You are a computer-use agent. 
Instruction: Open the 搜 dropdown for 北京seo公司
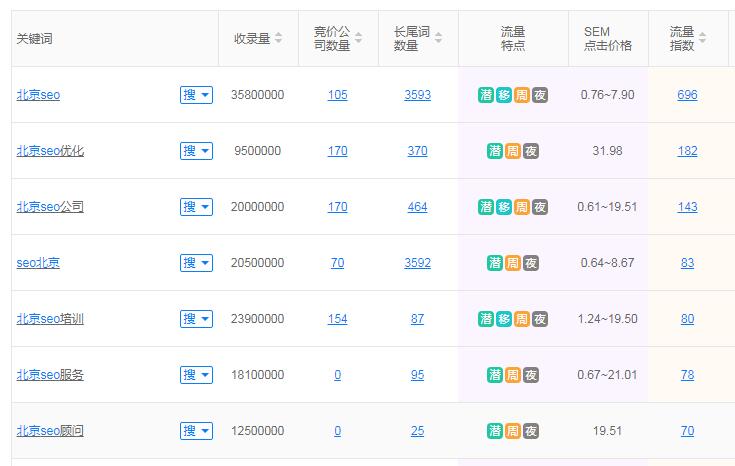[196, 207]
